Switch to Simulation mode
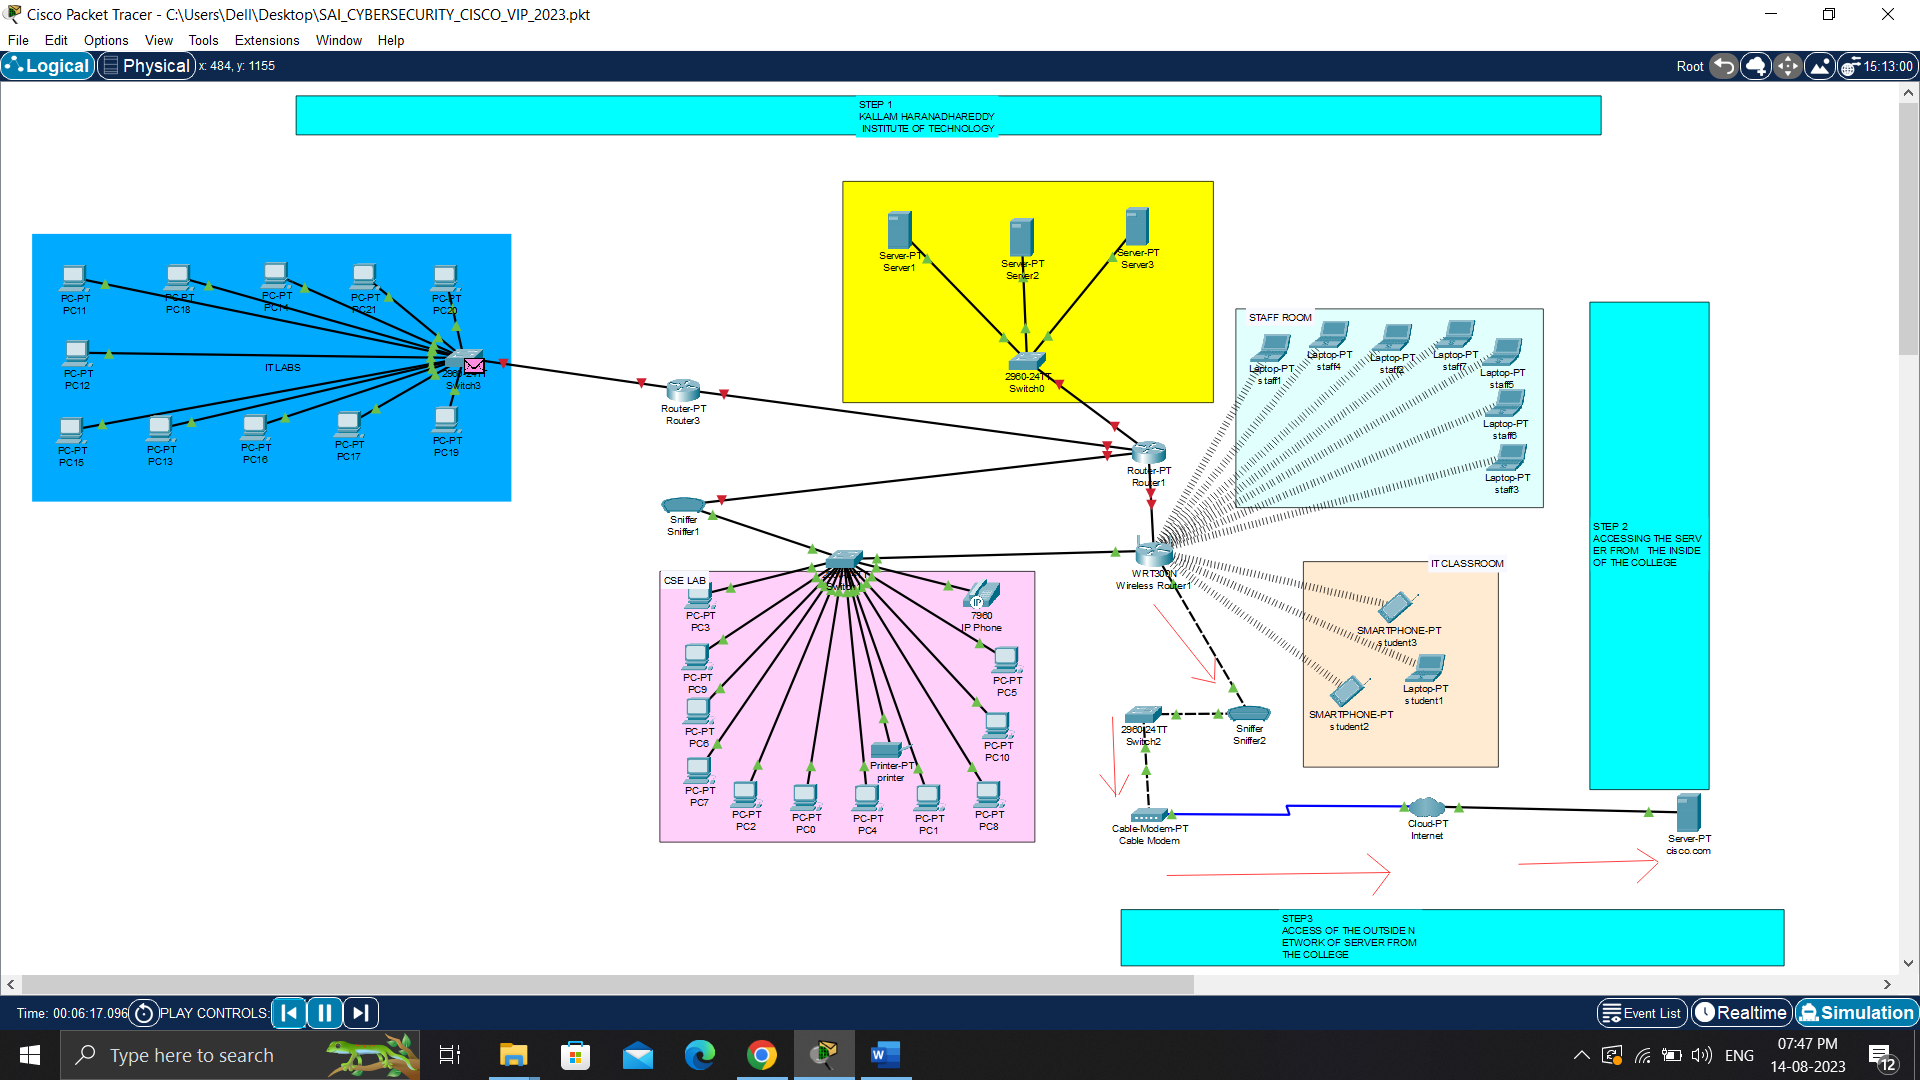Screen dimensions: 1920x1080 pos(1857,1012)
